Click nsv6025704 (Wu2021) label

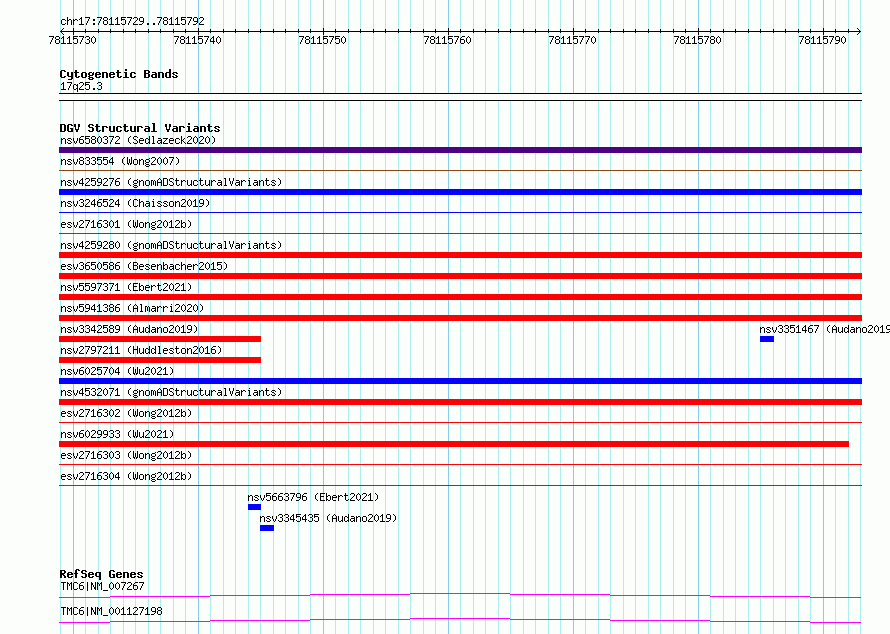[x=117, y=371]
